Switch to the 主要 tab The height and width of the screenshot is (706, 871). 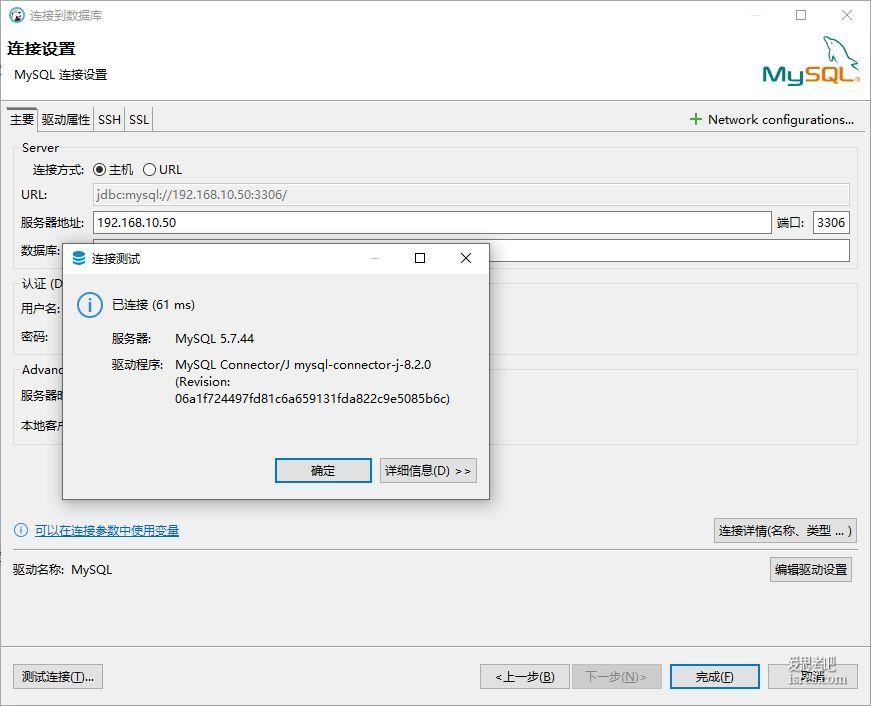pyautogui.click(x=22, y=119)
